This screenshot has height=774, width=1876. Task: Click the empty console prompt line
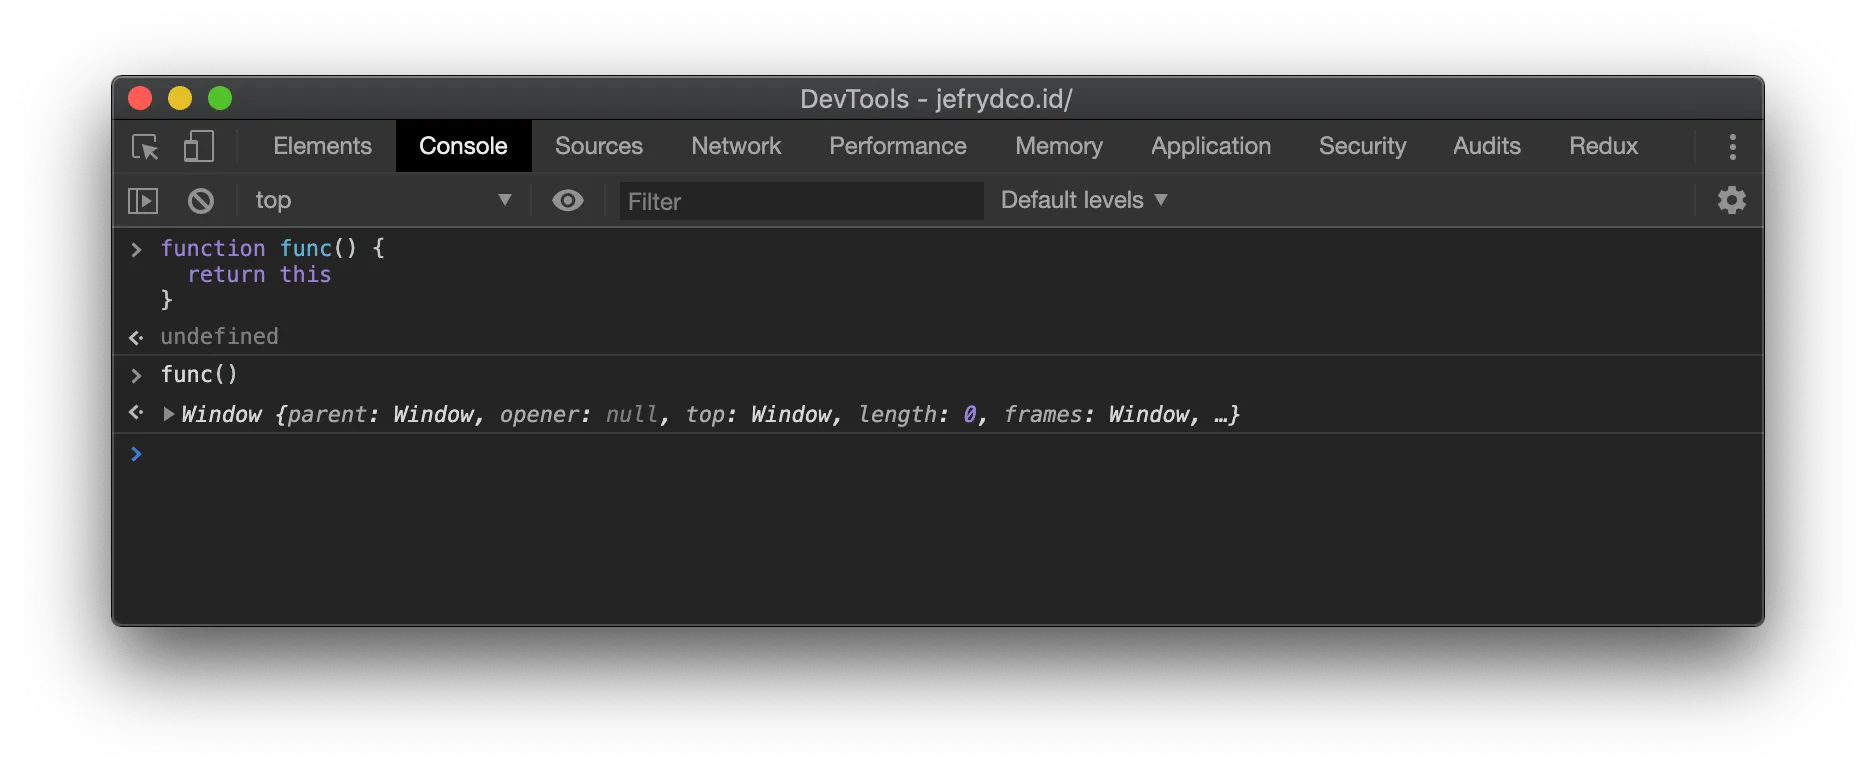tap(900, 455)
